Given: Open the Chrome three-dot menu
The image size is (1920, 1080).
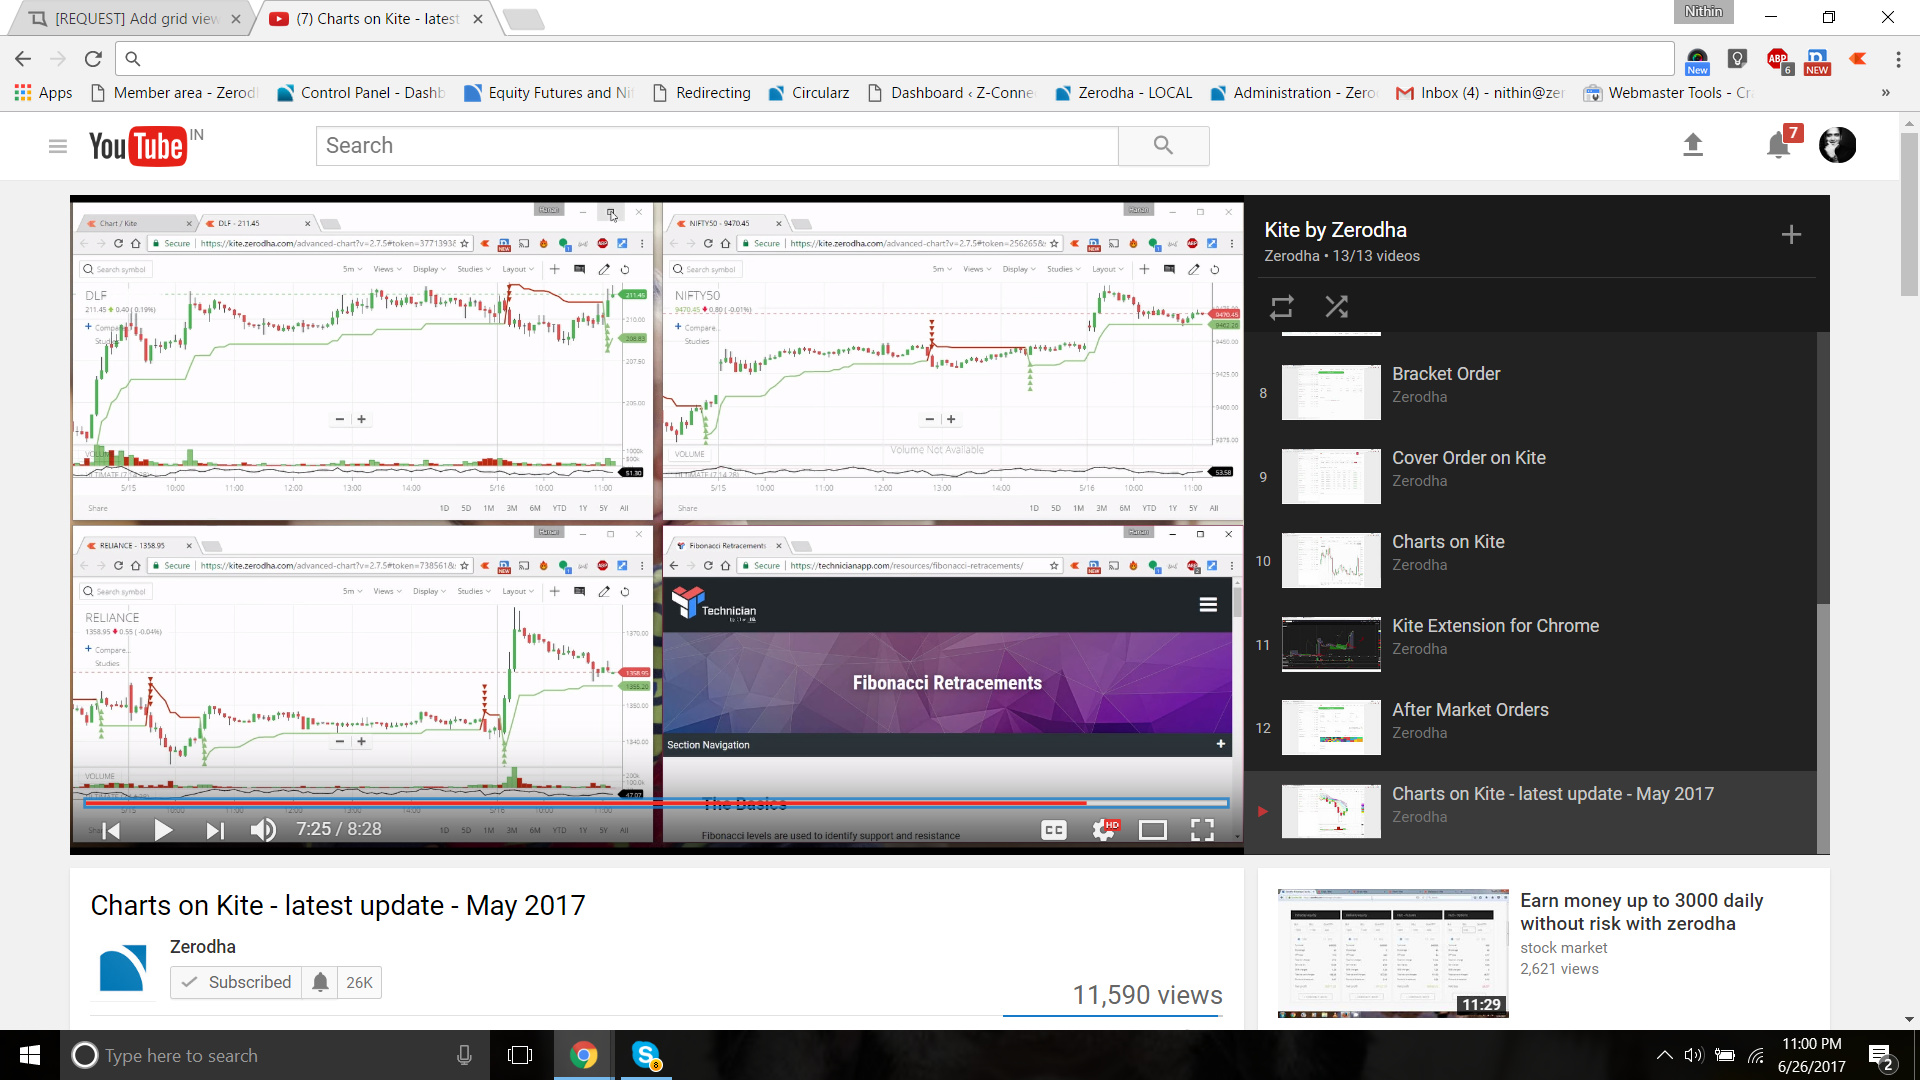Looking at the screenshot, I should (1899, 59).
